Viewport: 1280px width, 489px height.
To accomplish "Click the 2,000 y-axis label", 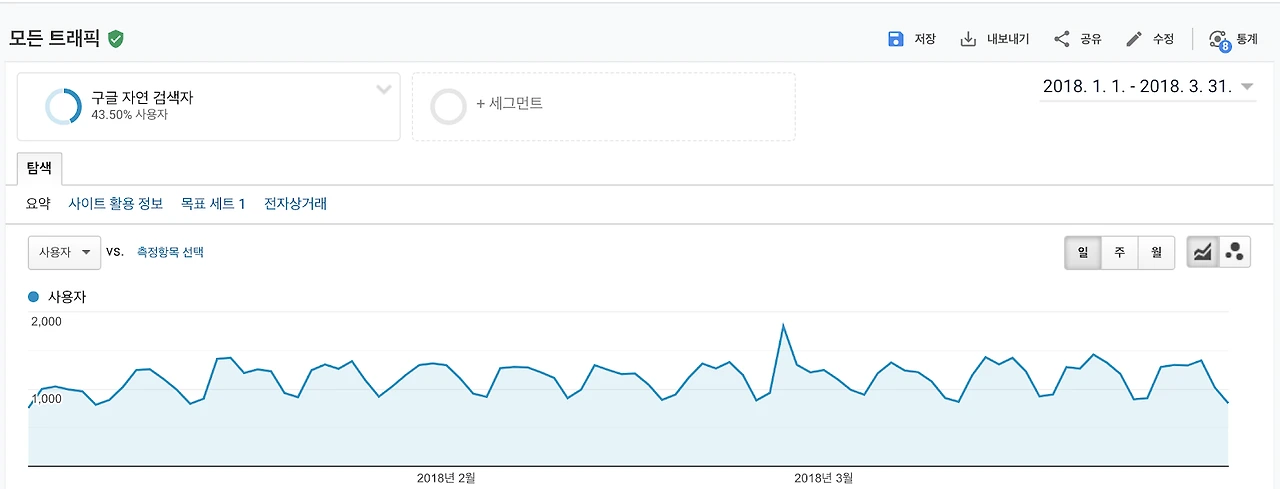I will point(47,322).
